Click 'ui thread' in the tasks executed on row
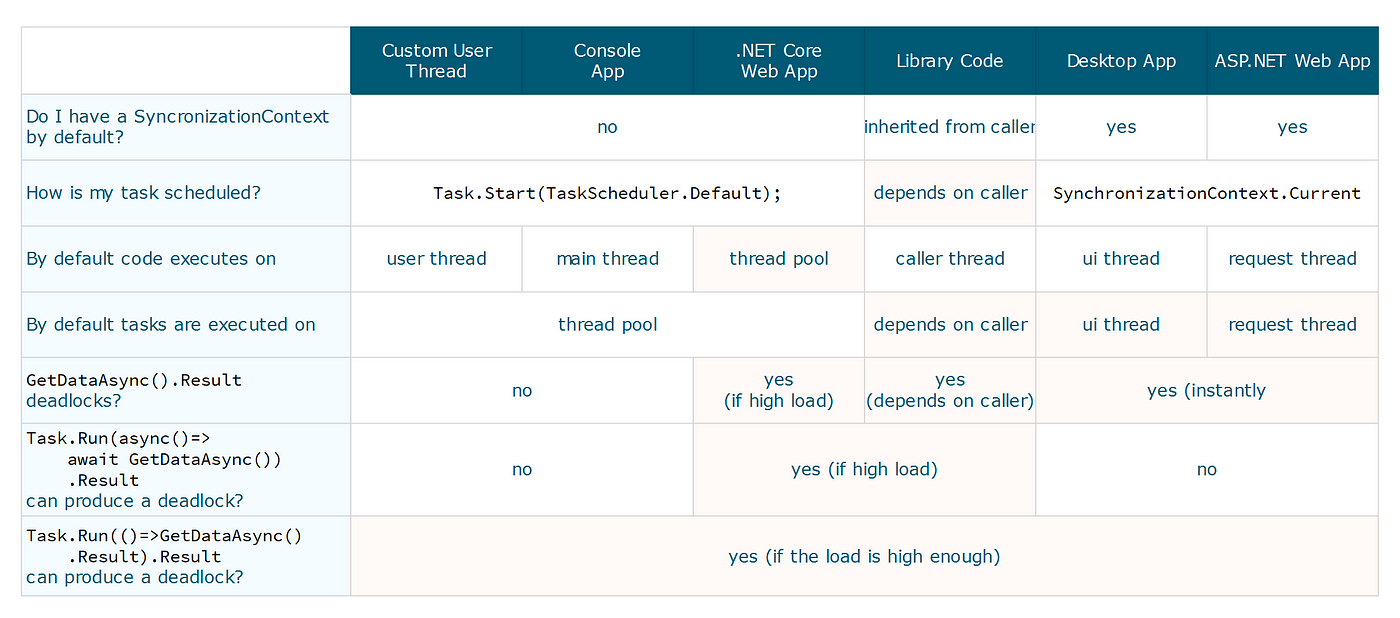This screenshot has width=1400, height=618. 1121,325
